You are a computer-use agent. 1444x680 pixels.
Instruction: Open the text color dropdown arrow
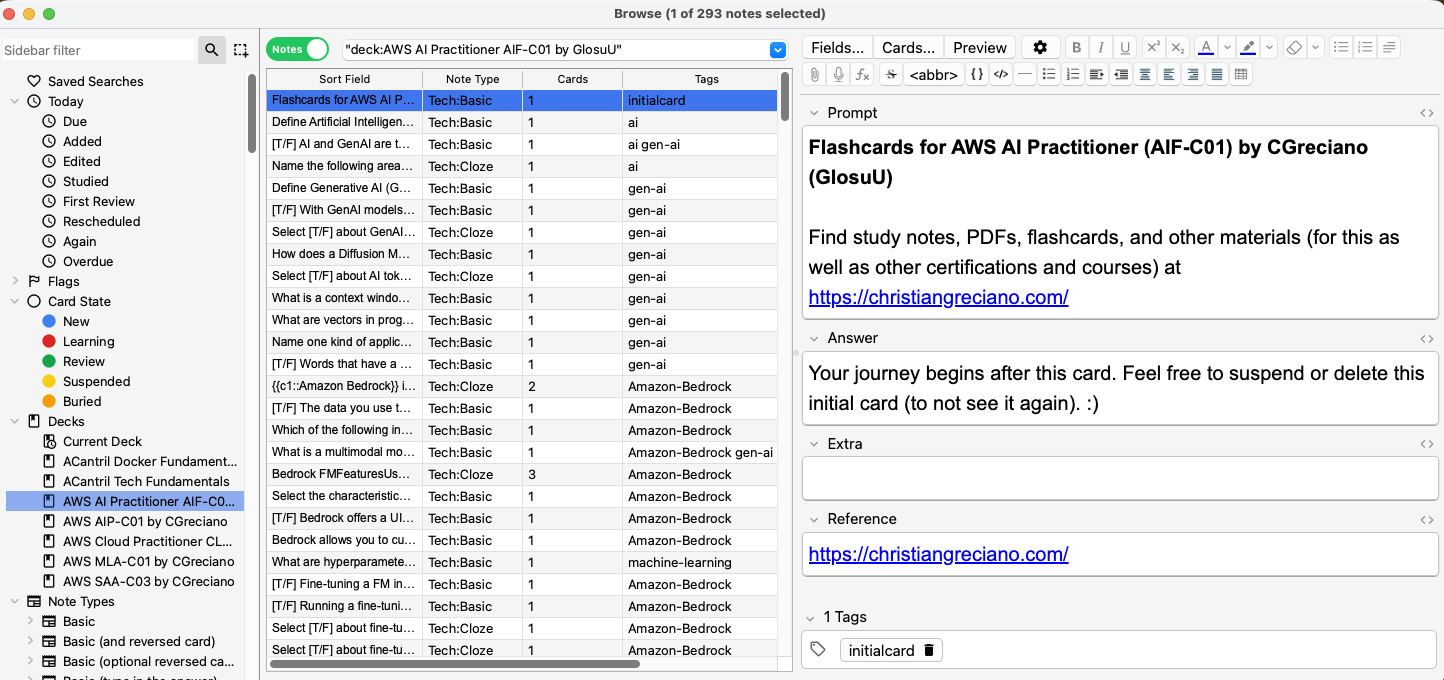point(1227,48)
